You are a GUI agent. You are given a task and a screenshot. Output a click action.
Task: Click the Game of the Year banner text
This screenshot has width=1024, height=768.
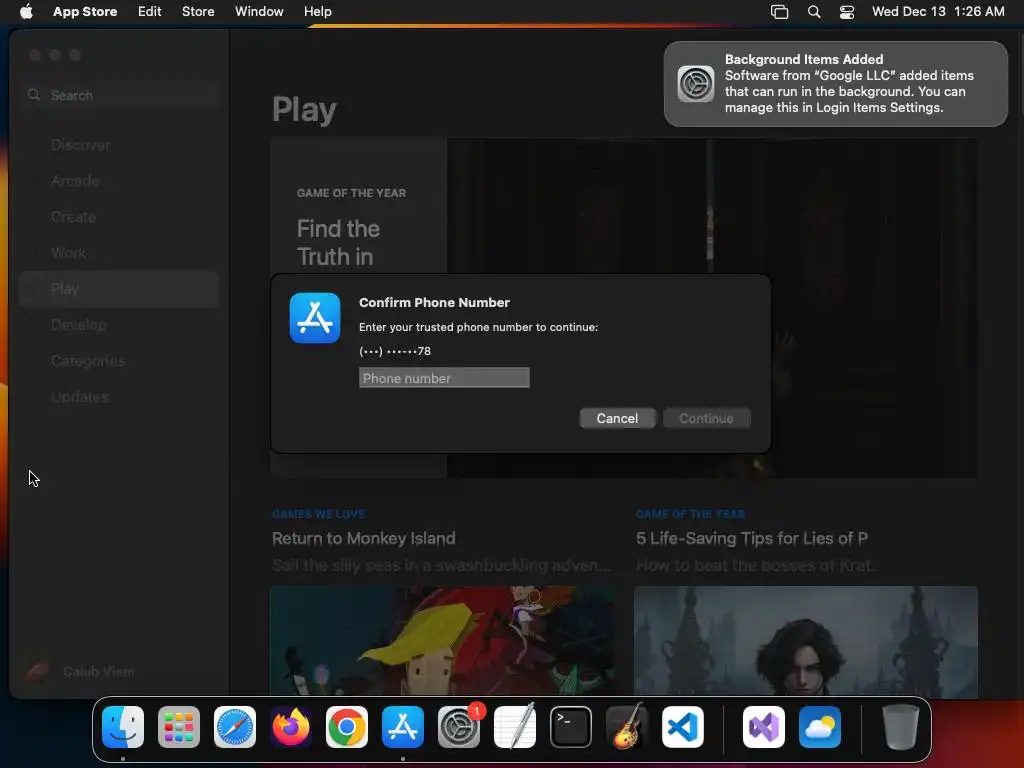[351, 193]
